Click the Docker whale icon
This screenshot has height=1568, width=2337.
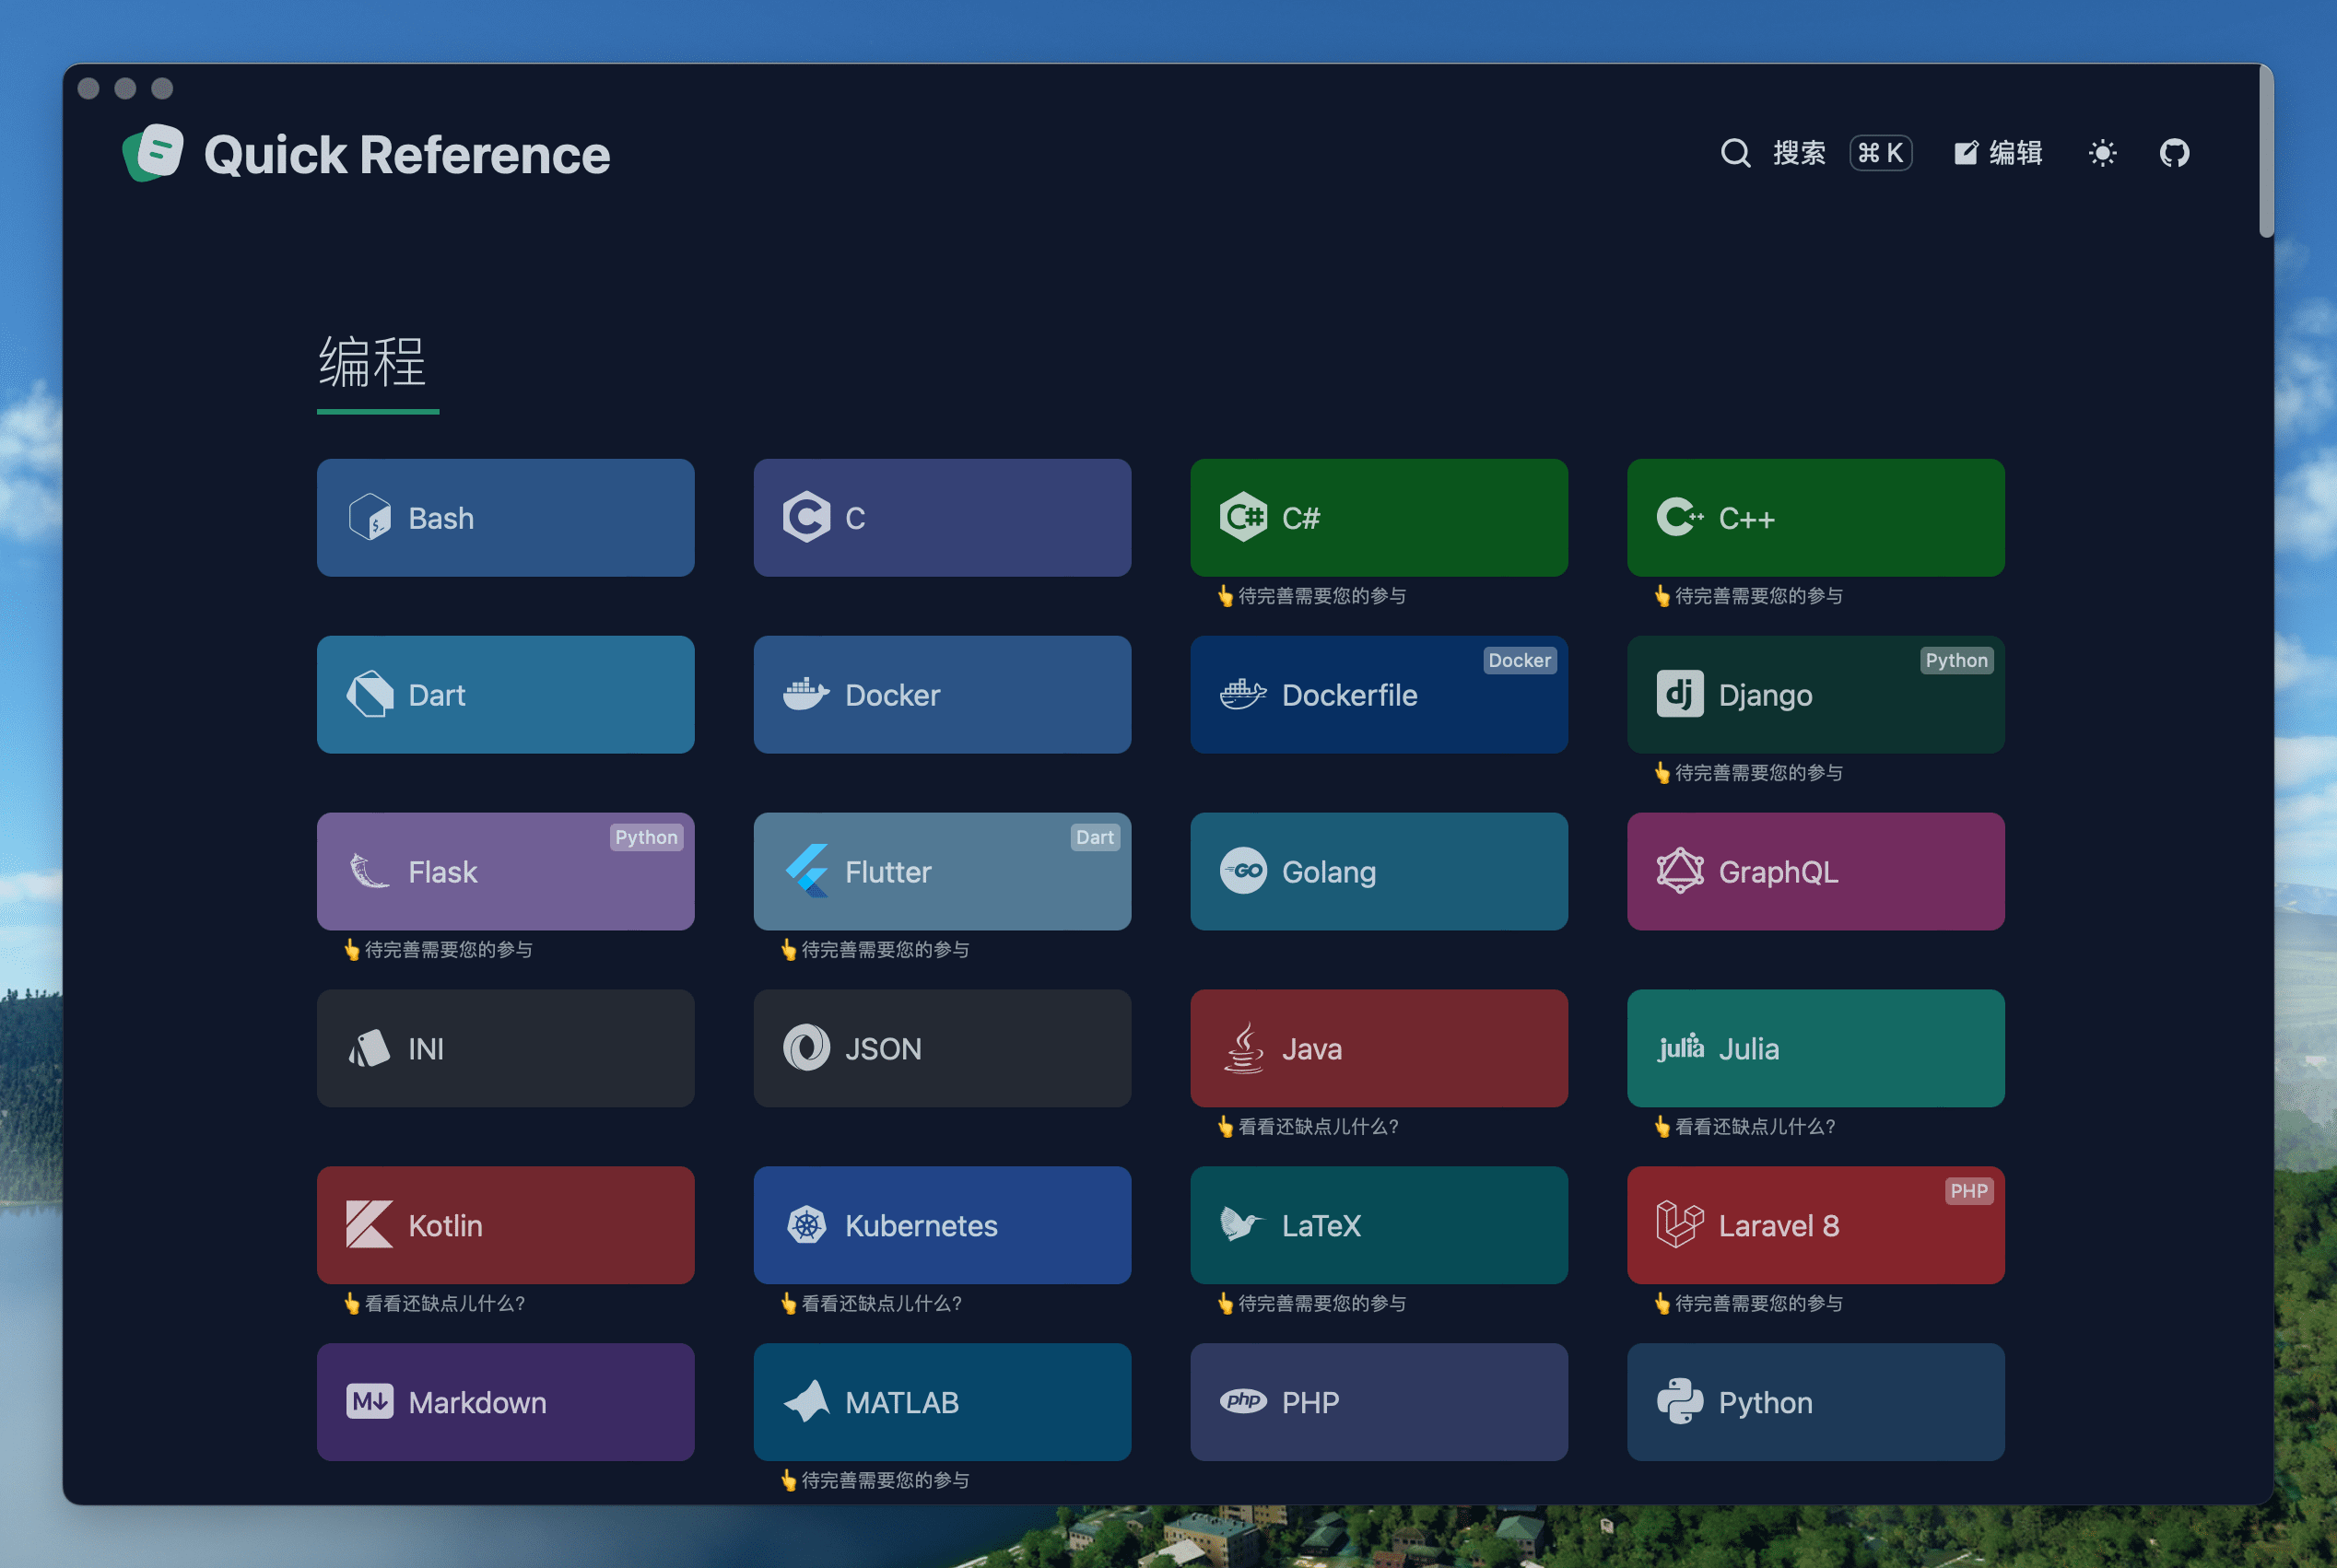point(806,694)
